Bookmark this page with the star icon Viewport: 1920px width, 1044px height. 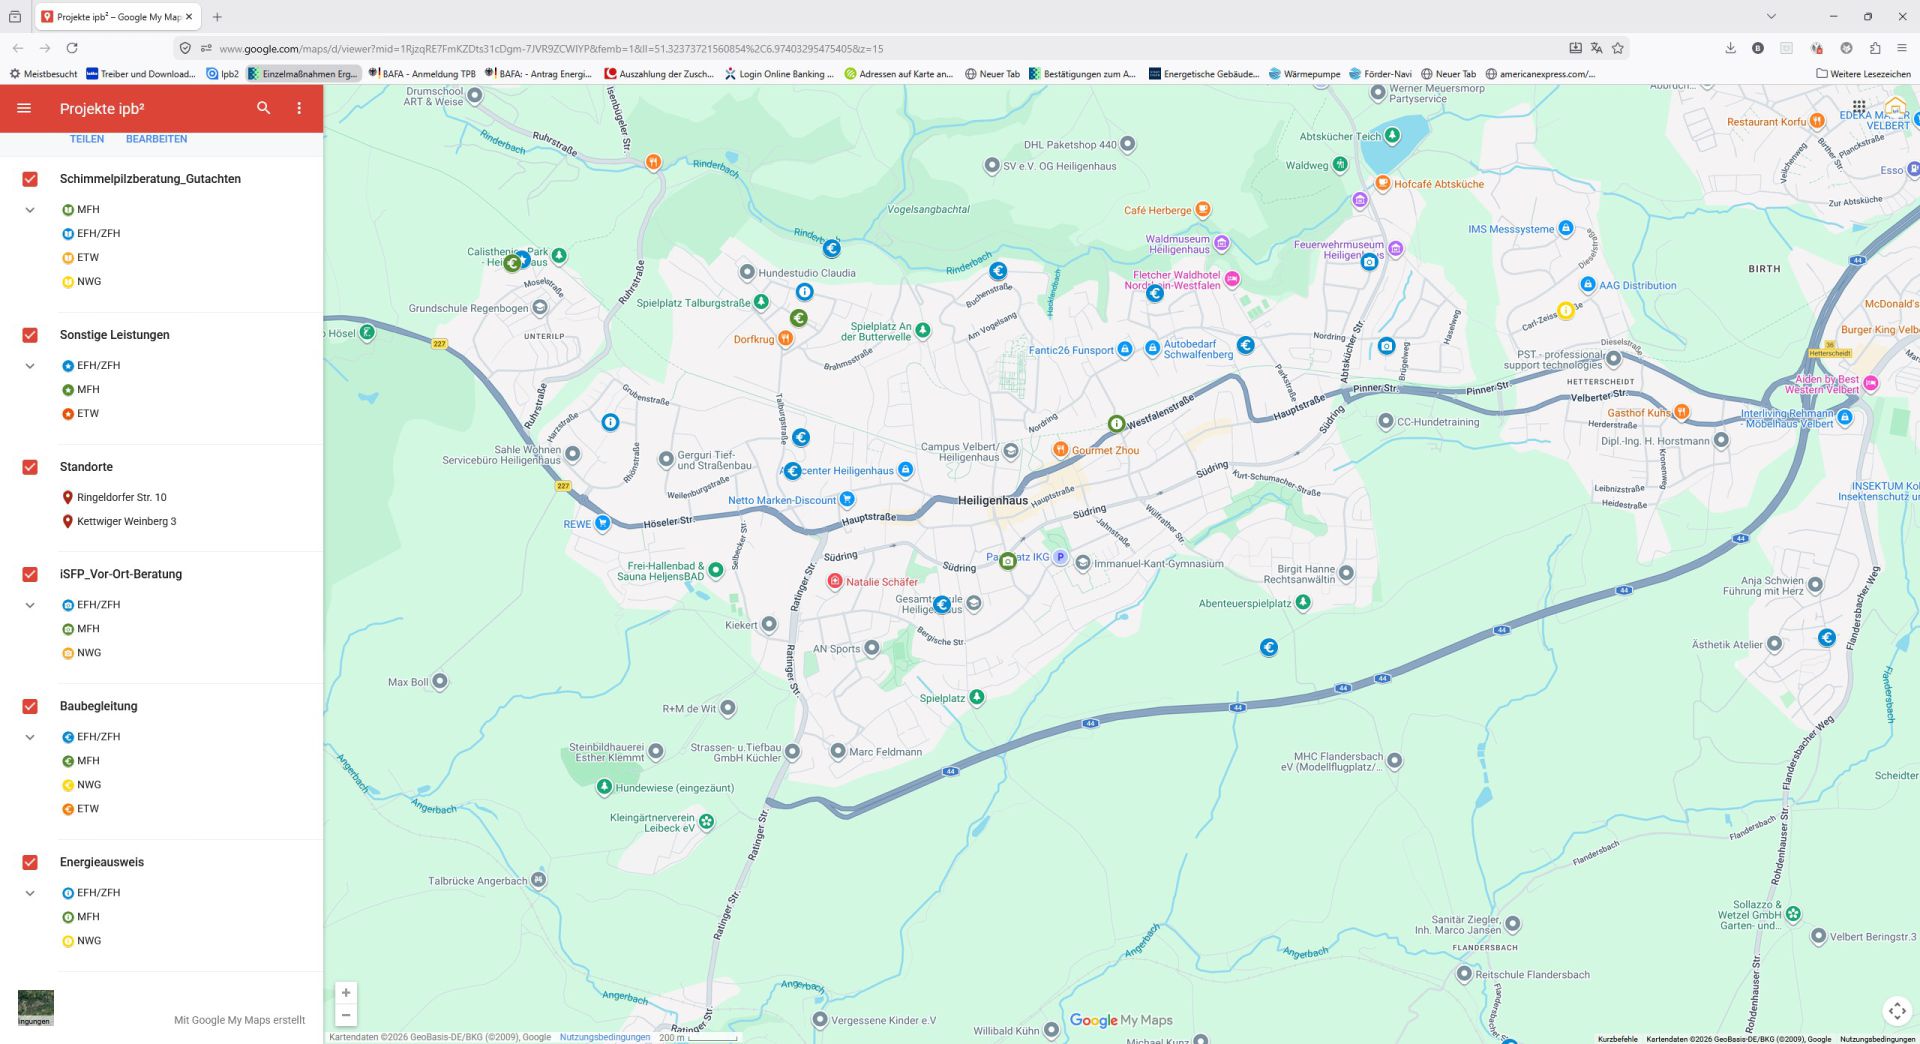[x=1618, y=48]
